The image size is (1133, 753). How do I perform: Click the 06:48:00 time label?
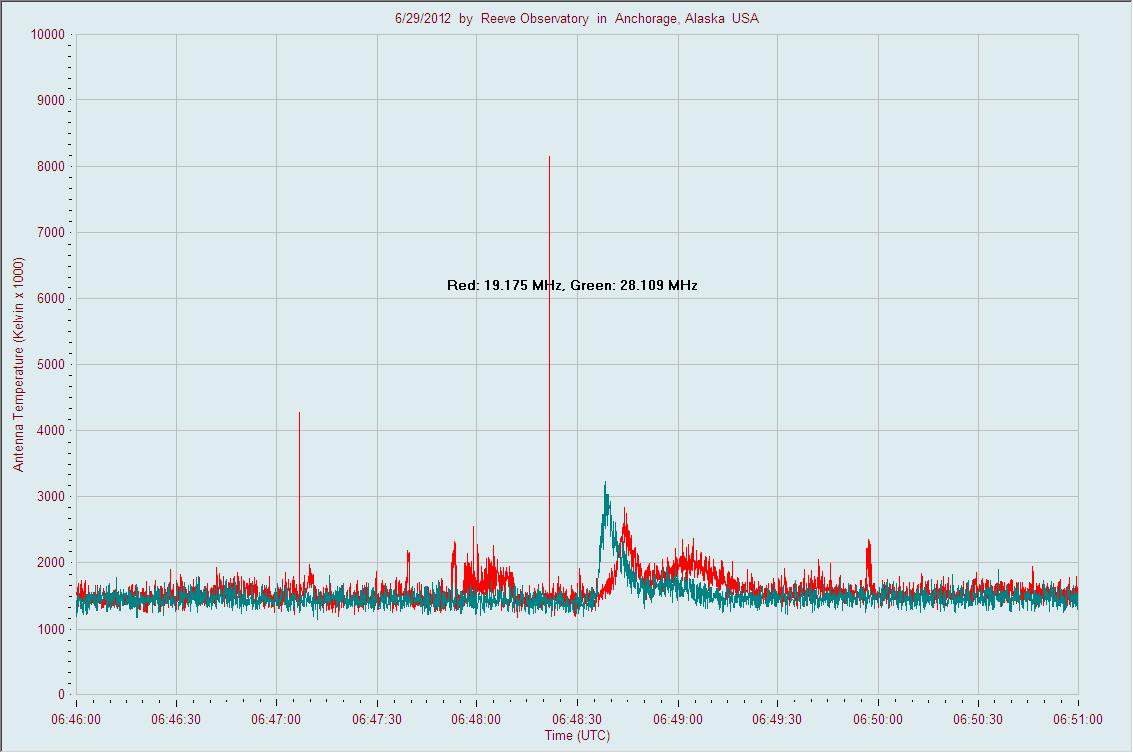point(476,719)
